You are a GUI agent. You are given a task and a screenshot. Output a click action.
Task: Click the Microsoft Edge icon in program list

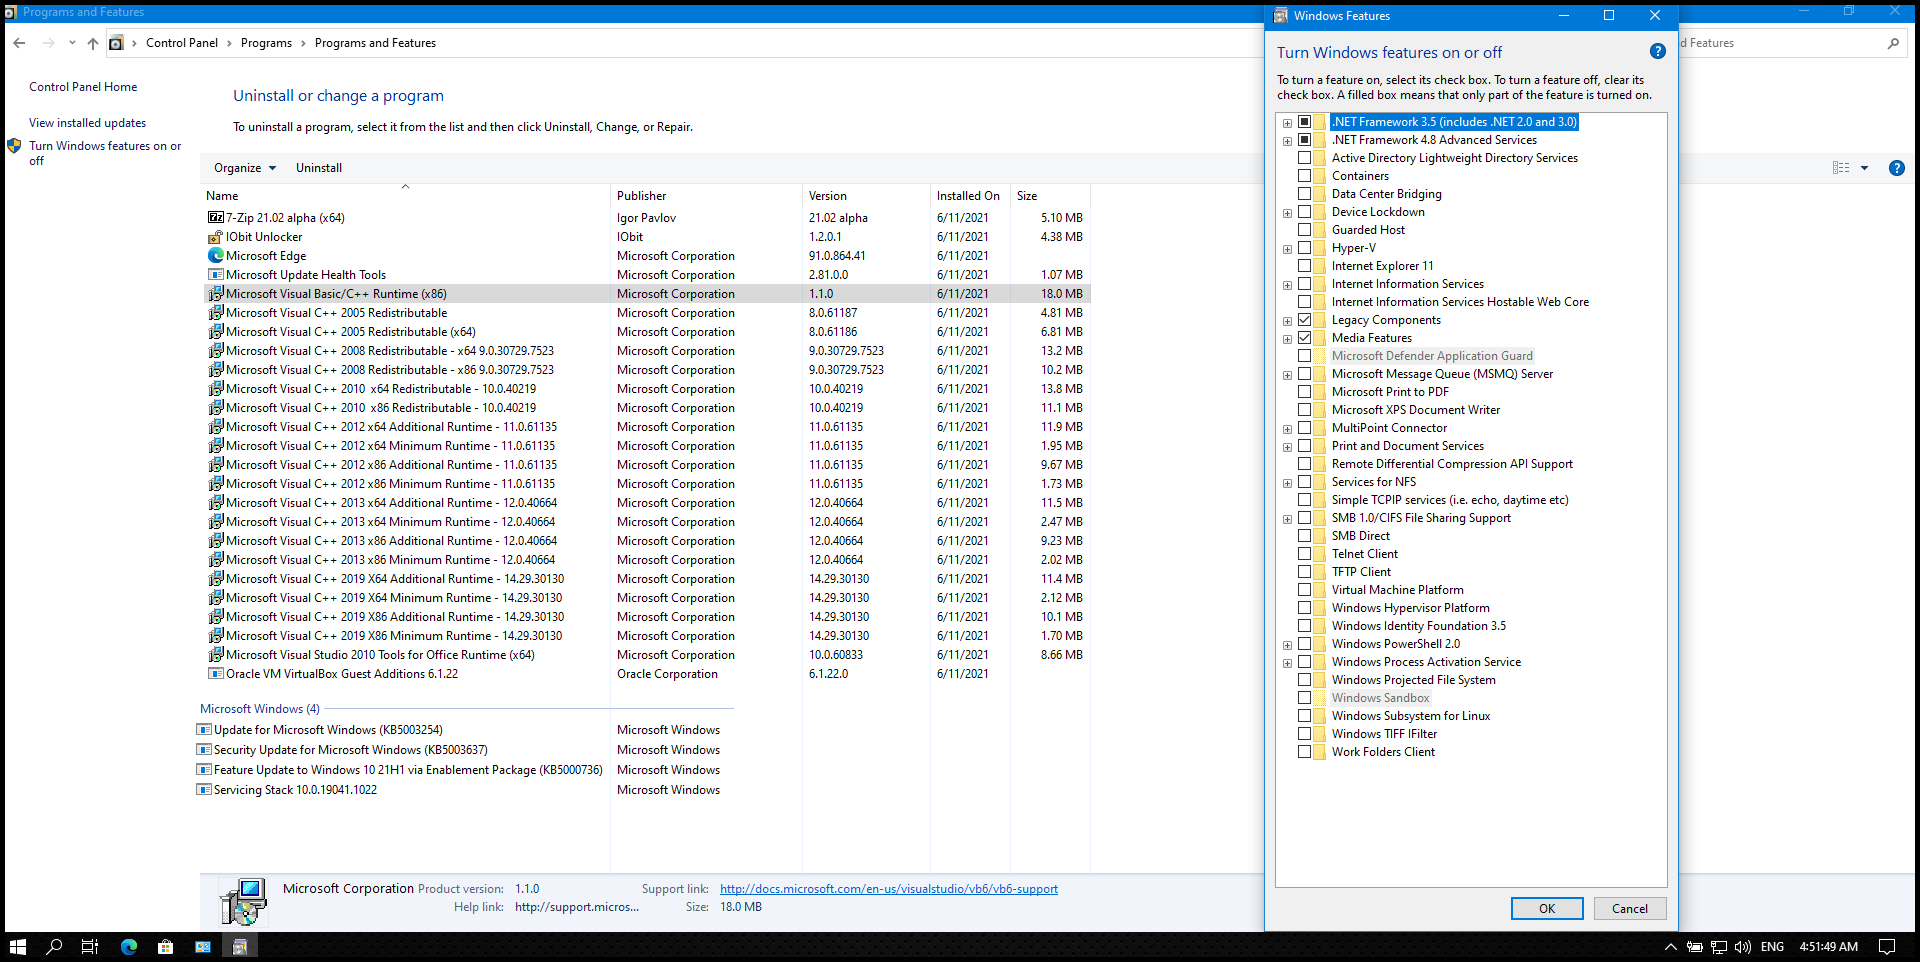(x=215, y=255)
